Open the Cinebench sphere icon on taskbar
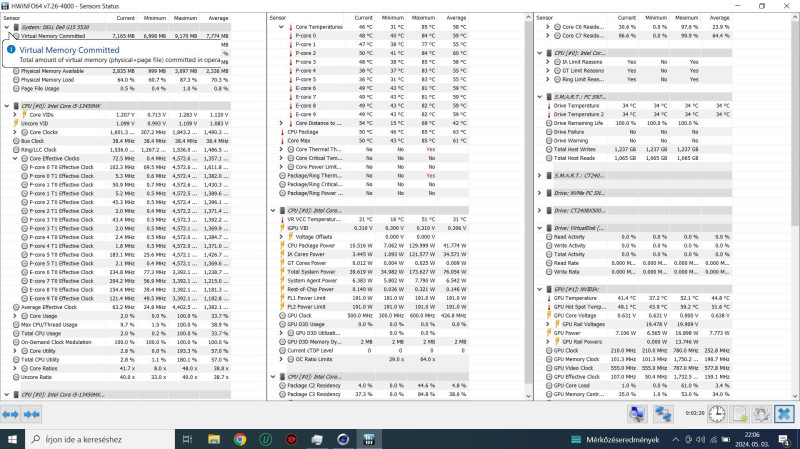800x449 pixels. [x=343, y=439]
